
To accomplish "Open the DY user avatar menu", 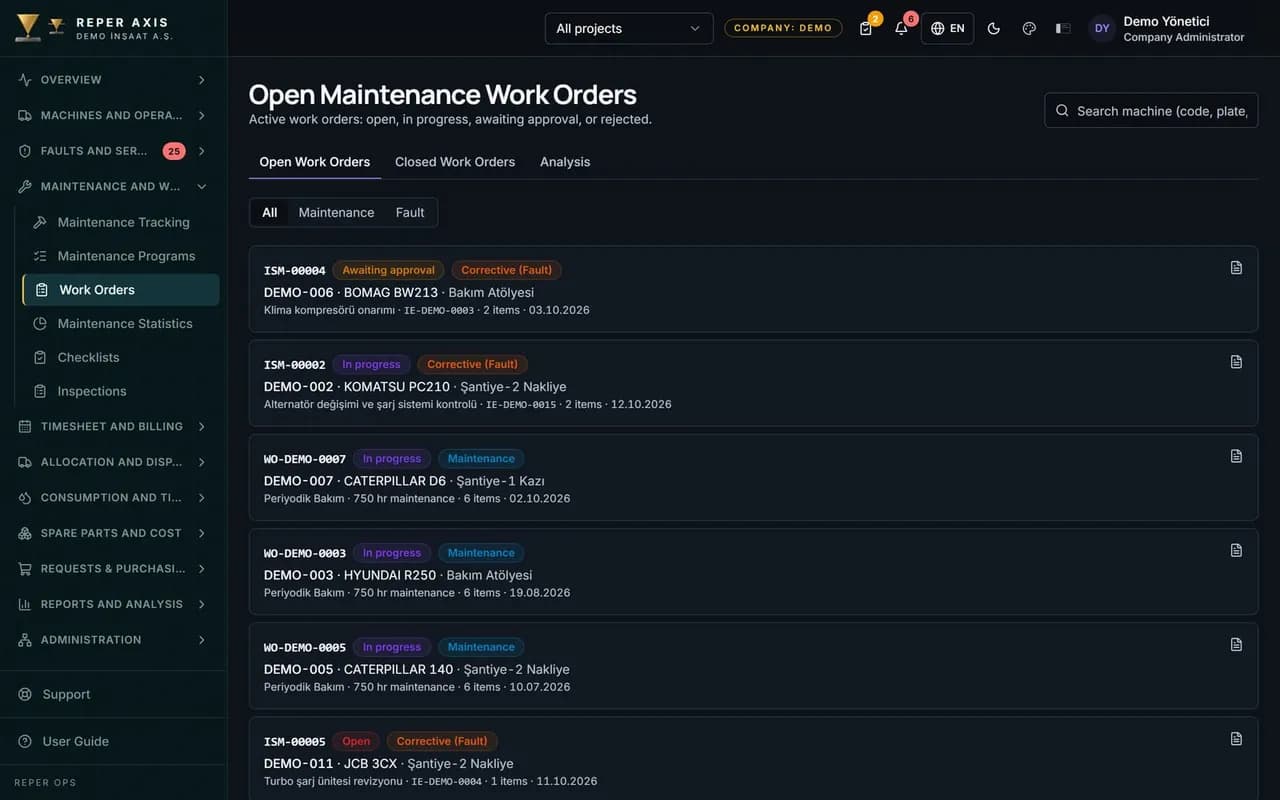I will (x=1102, y=28).
